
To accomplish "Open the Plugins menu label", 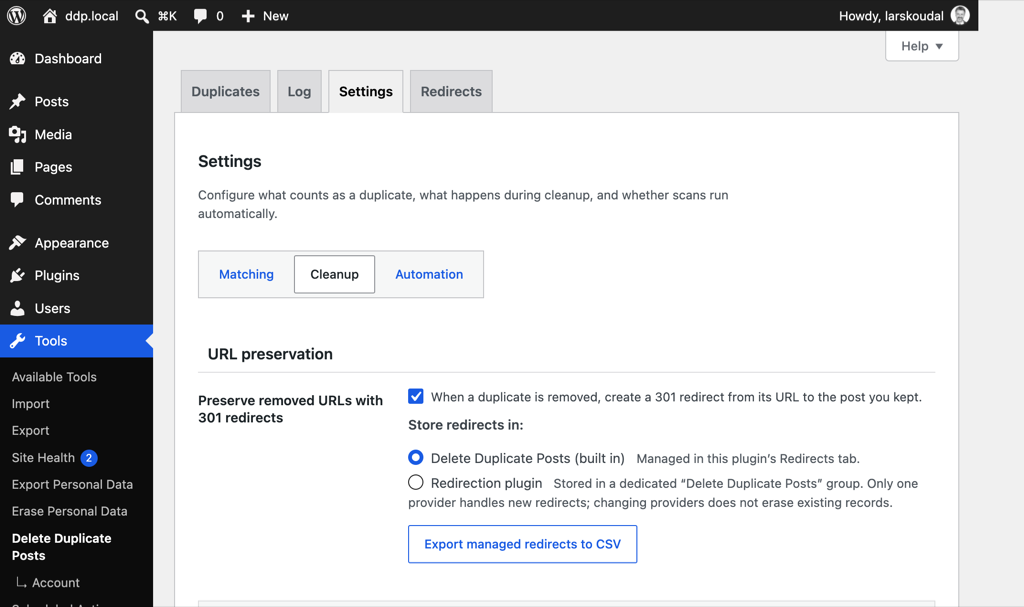I will pyautogui.click(x=57, y=276).
